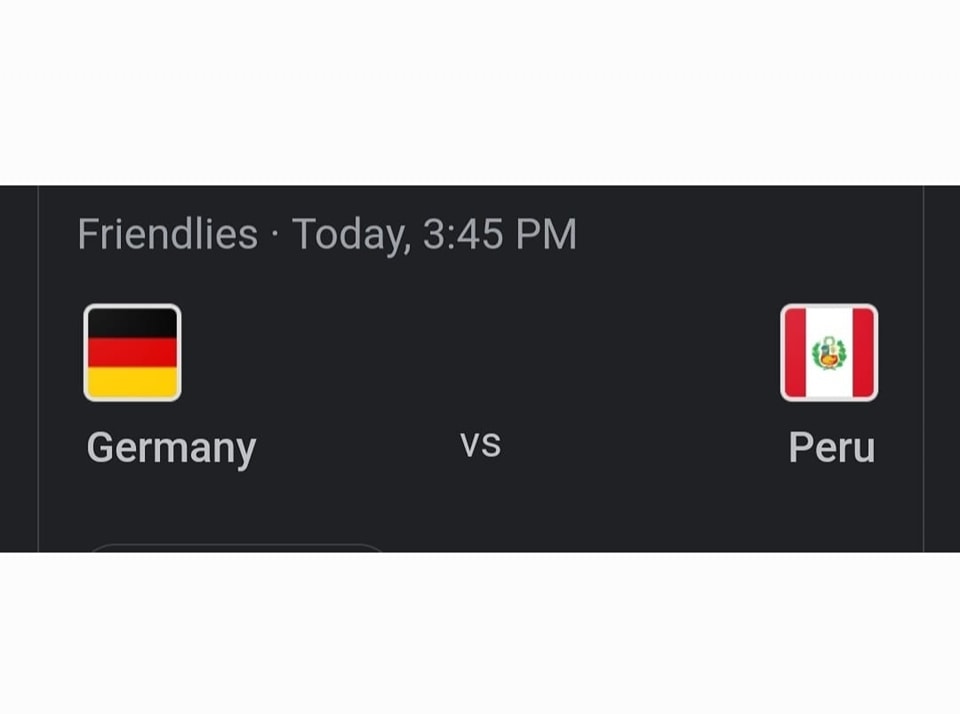Tap the Peru flag icon
The width and height of the screenshot is (960, 714).
[829, 353]
